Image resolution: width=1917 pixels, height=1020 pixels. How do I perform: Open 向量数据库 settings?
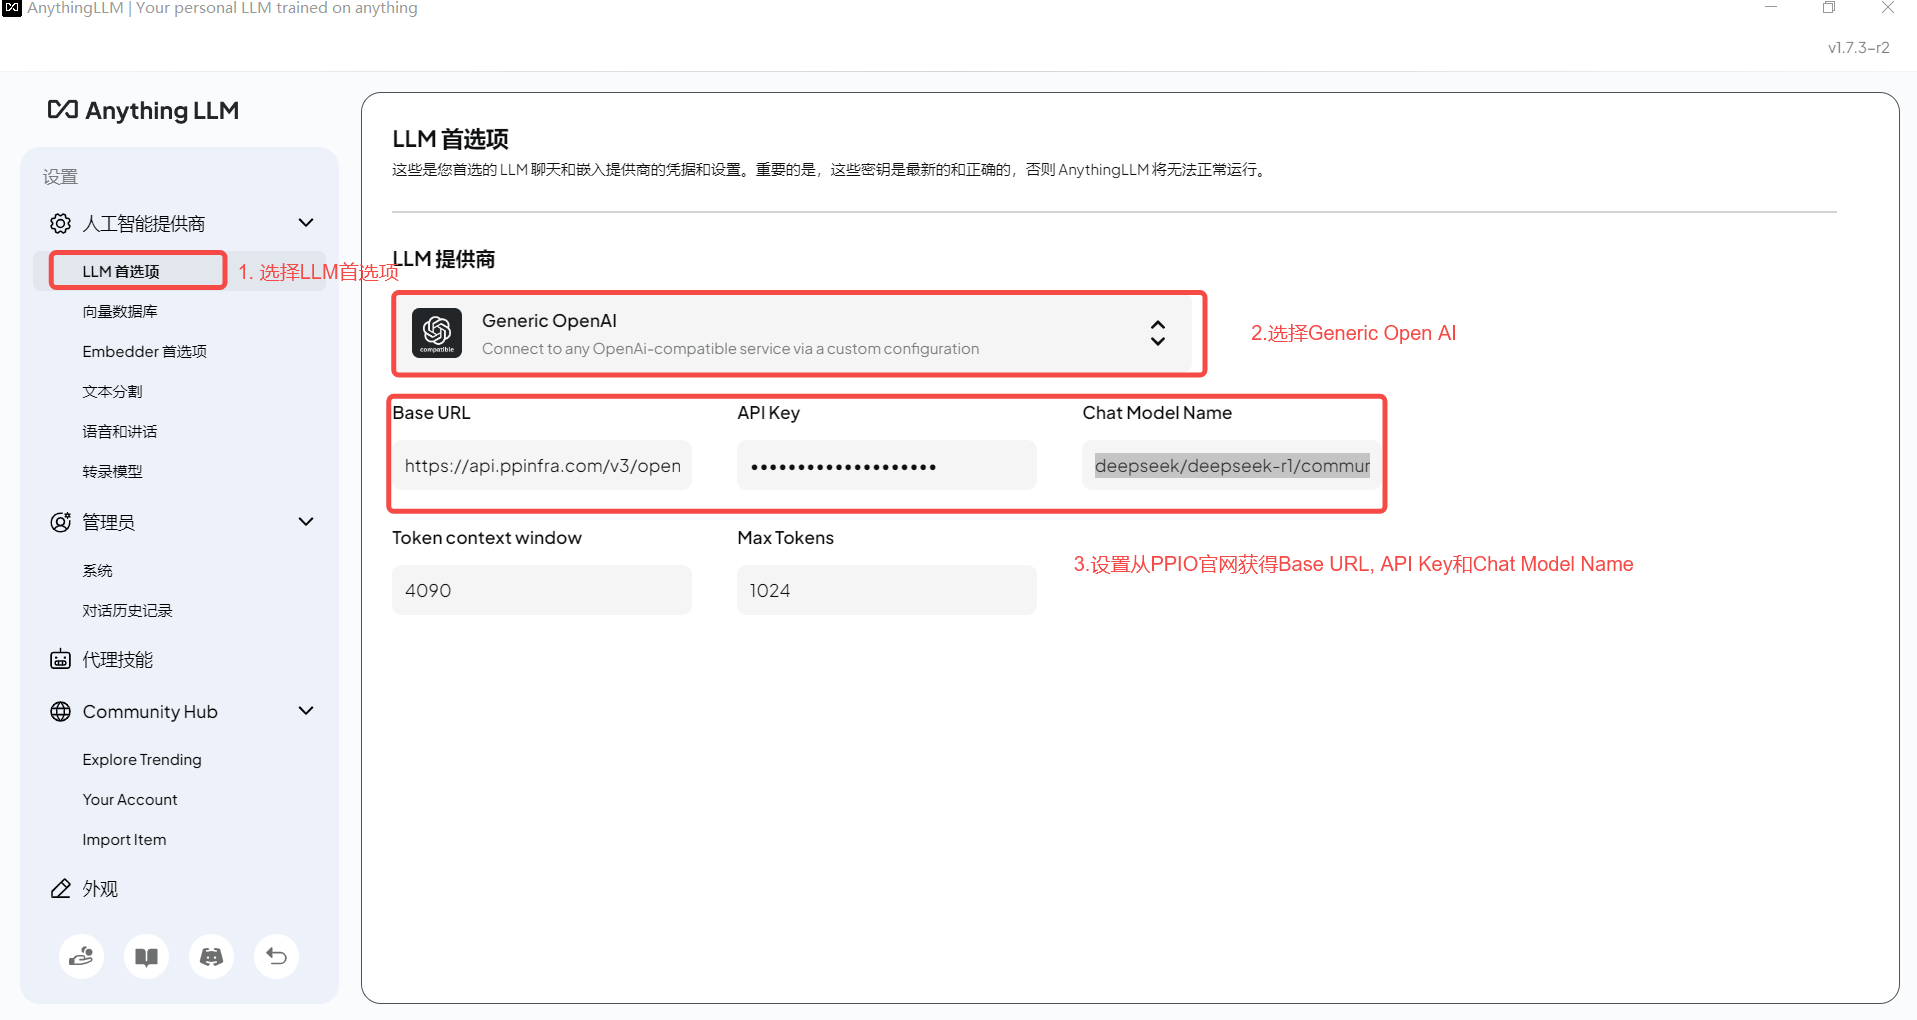click(120, 311)
